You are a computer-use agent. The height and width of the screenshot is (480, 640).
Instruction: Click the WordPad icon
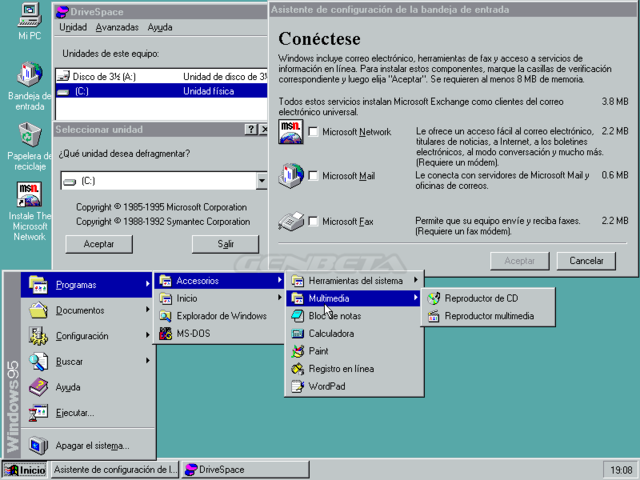coord(298,386)
